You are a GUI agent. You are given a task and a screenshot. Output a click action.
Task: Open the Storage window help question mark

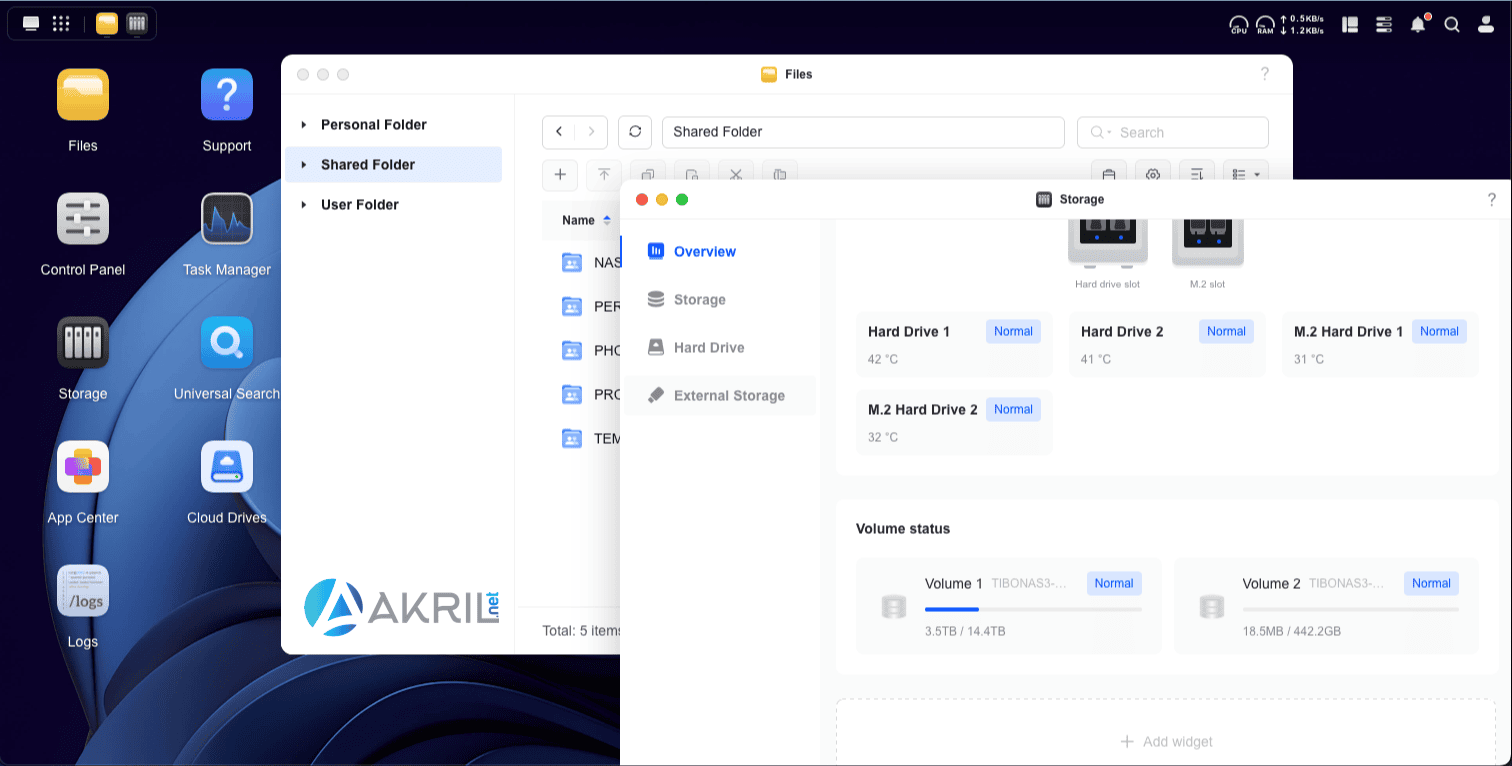pos(1491,200)
